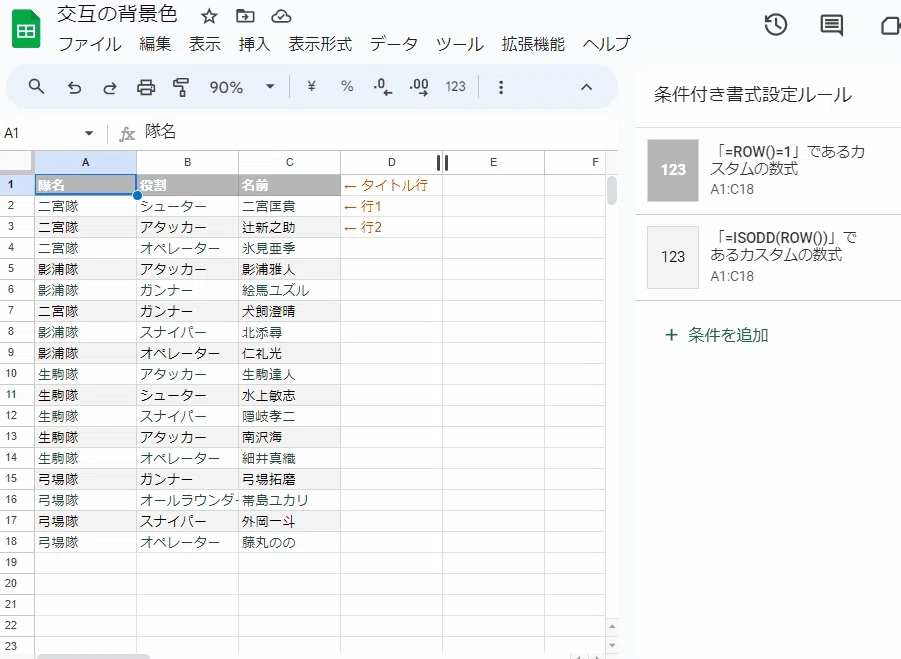Select column D header

click(x=391, y=162)
